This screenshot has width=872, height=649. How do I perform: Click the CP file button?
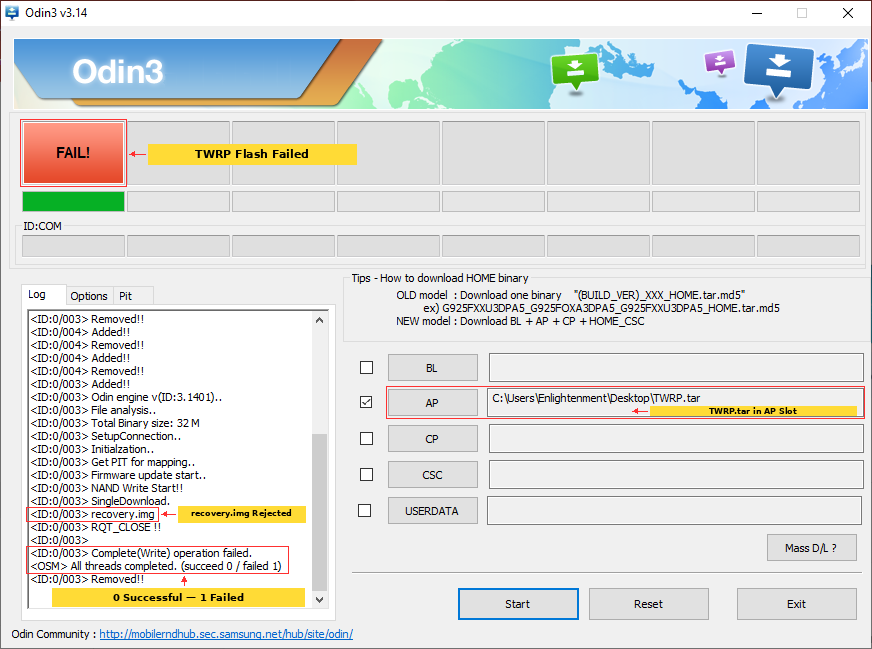432,439
